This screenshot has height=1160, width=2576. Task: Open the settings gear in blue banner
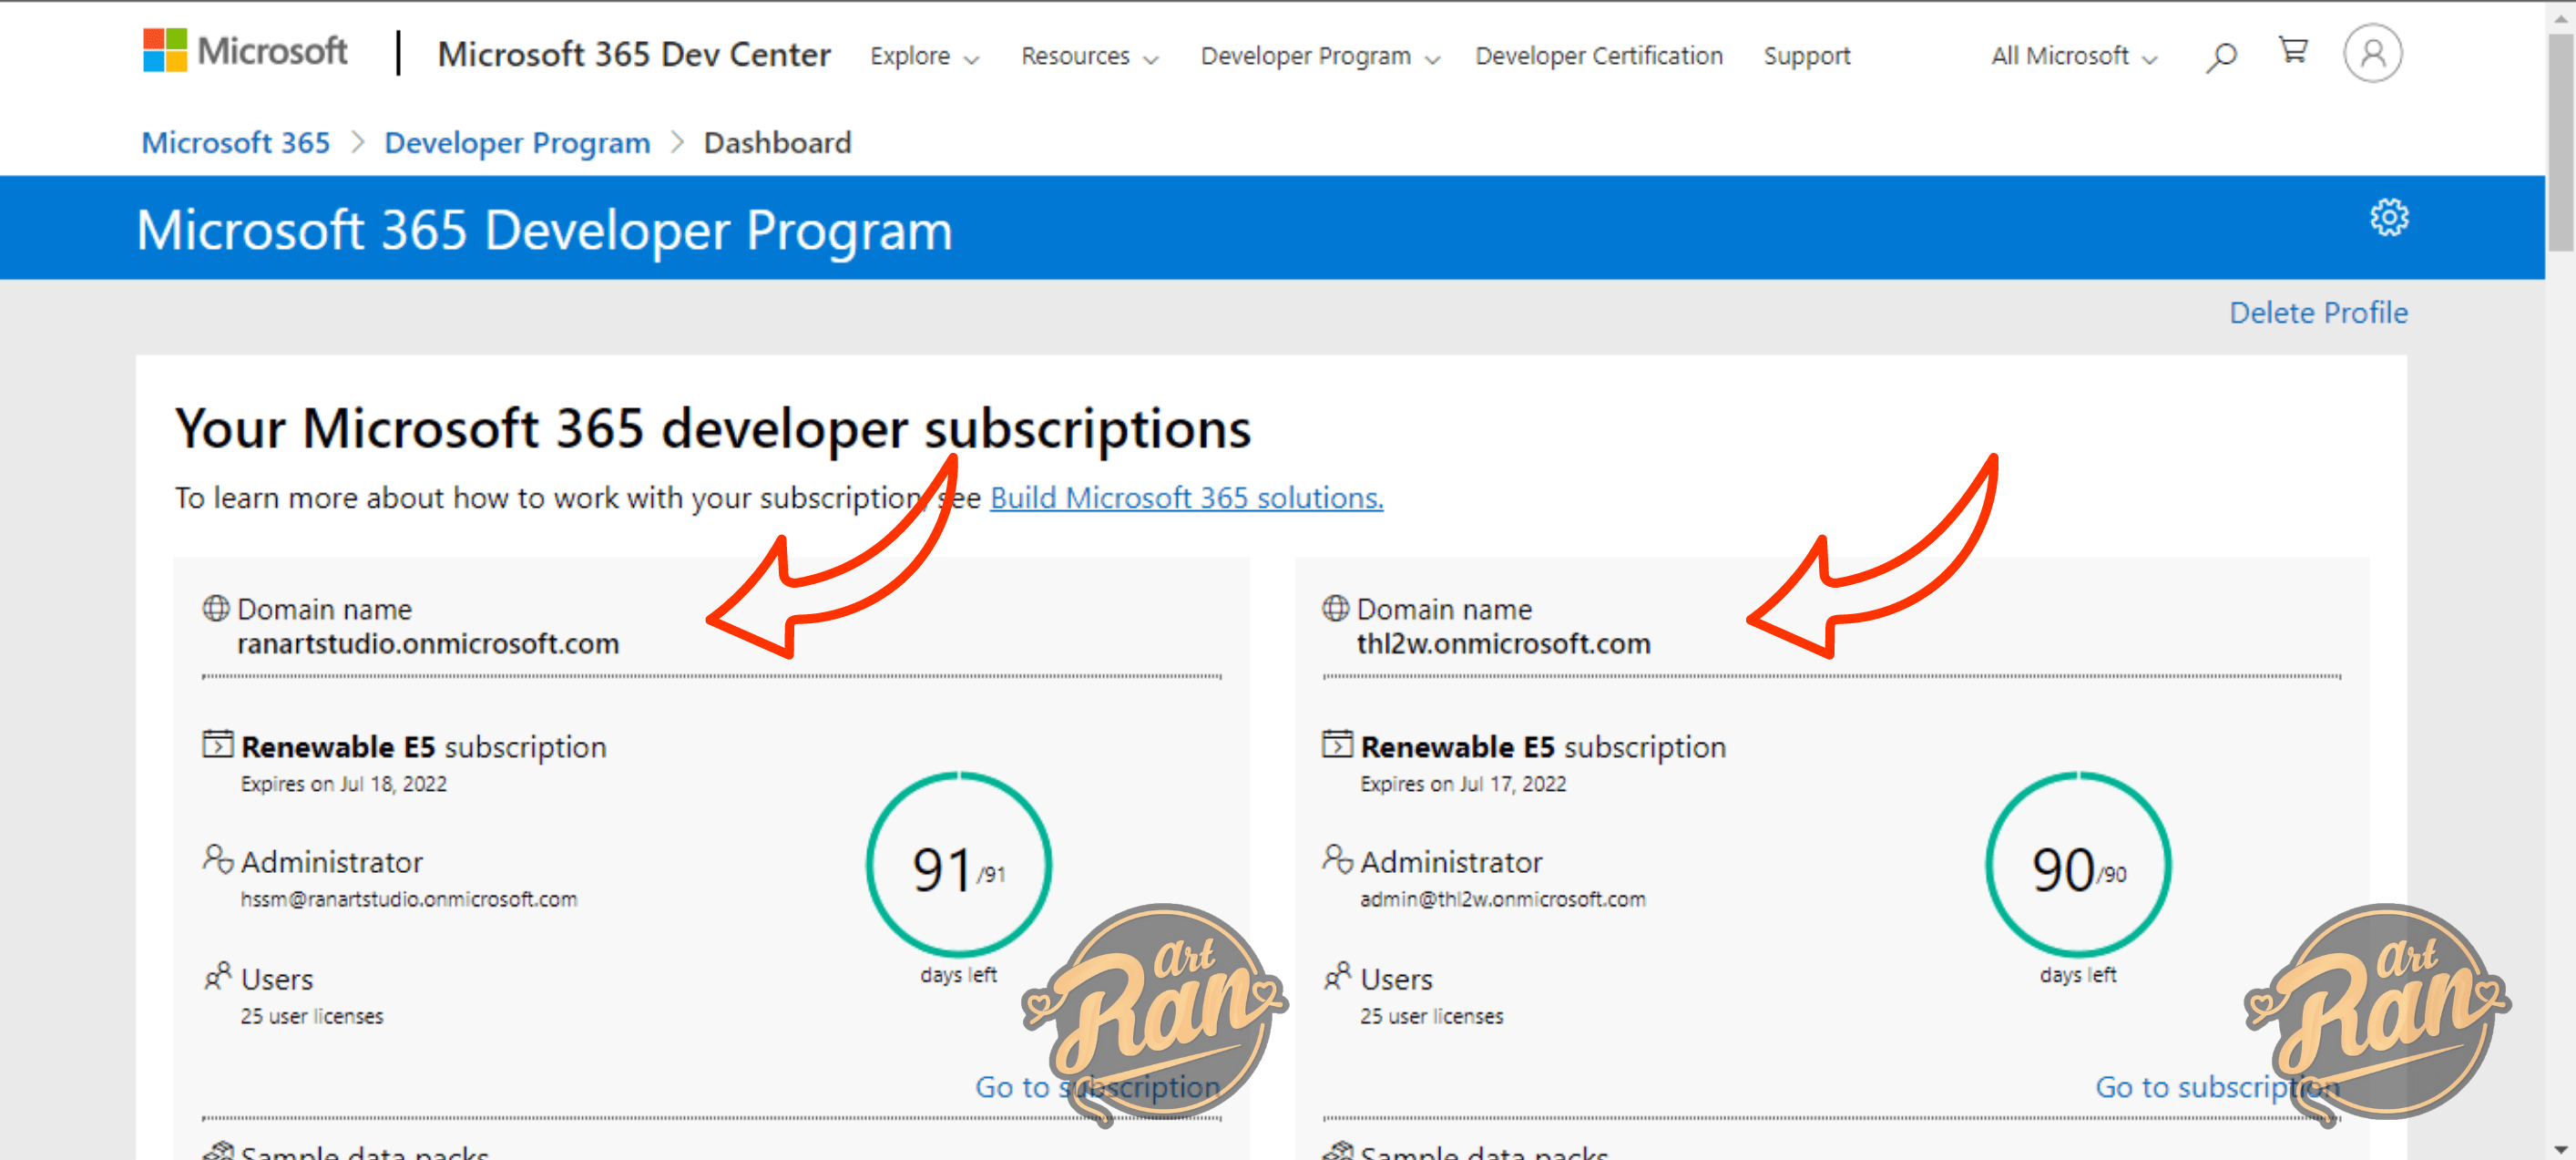pyautogui.click(x=2389, y=217)
